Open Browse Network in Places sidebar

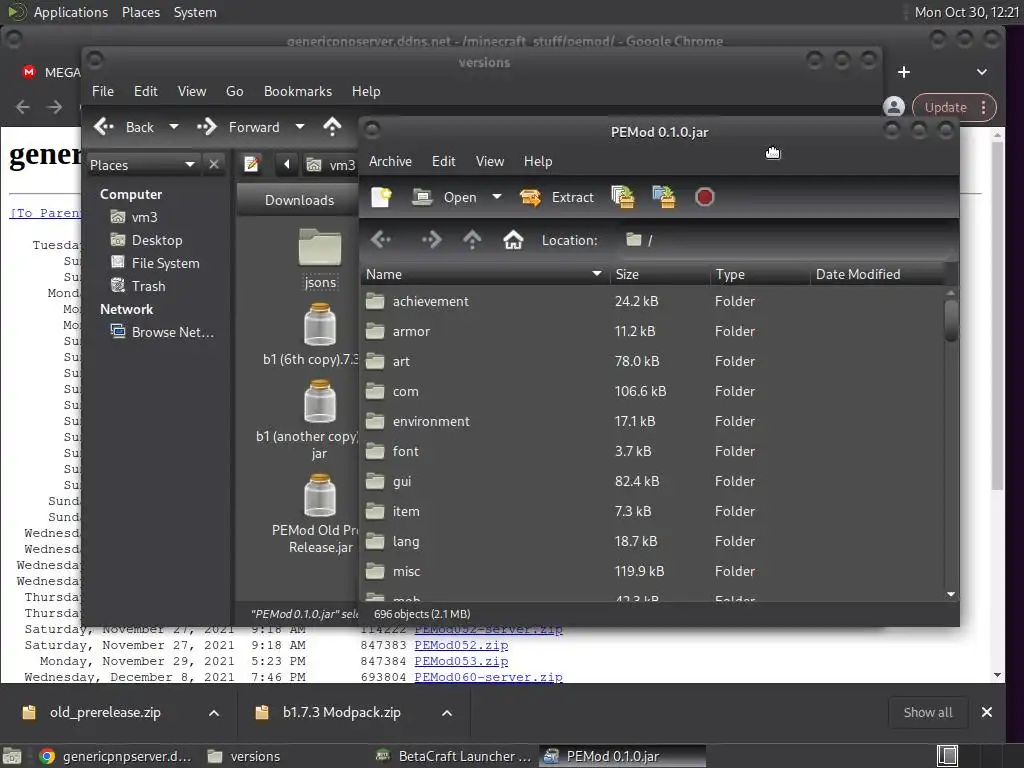point(163,332)
